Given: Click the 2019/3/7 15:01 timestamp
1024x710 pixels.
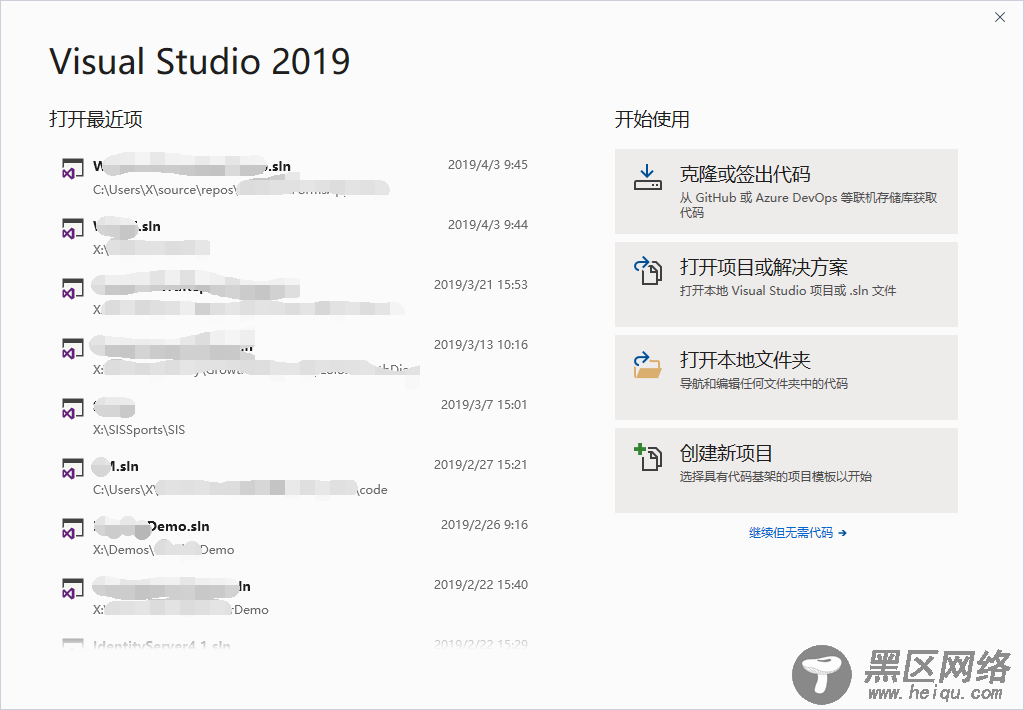Looking at the screenshot, I should 484,405.
